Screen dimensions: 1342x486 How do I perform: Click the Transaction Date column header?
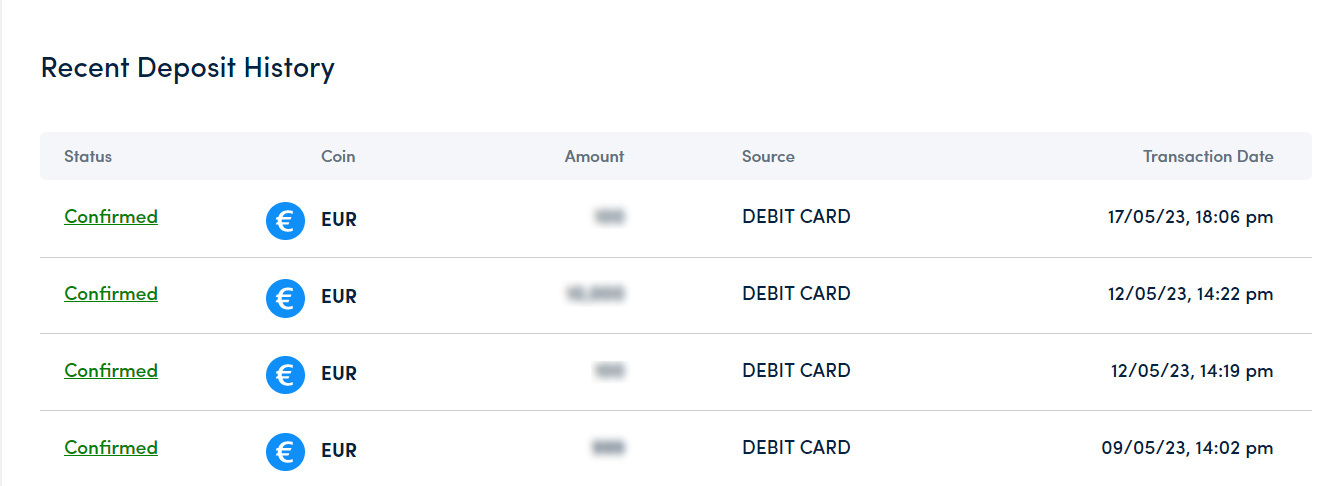(1208, 156)
